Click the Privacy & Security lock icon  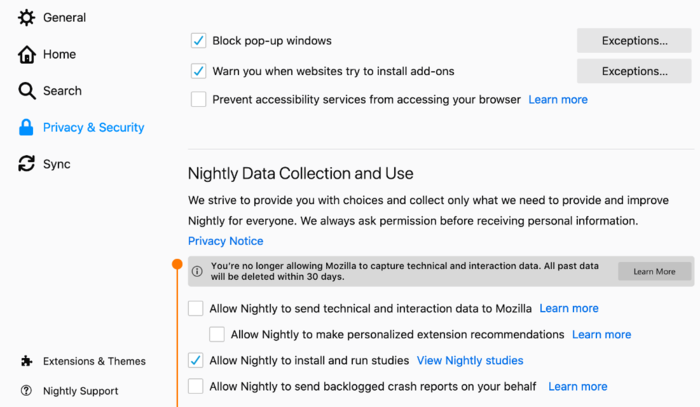[x=27, y=128]
